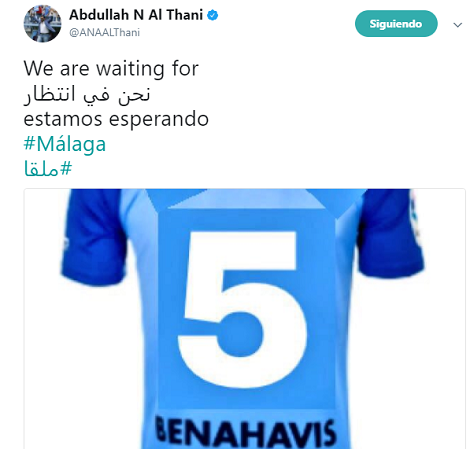Screen dimensions: 470x449
Task: Open the Arabic #ملقا hashtag
Action: tap(48, 169)
